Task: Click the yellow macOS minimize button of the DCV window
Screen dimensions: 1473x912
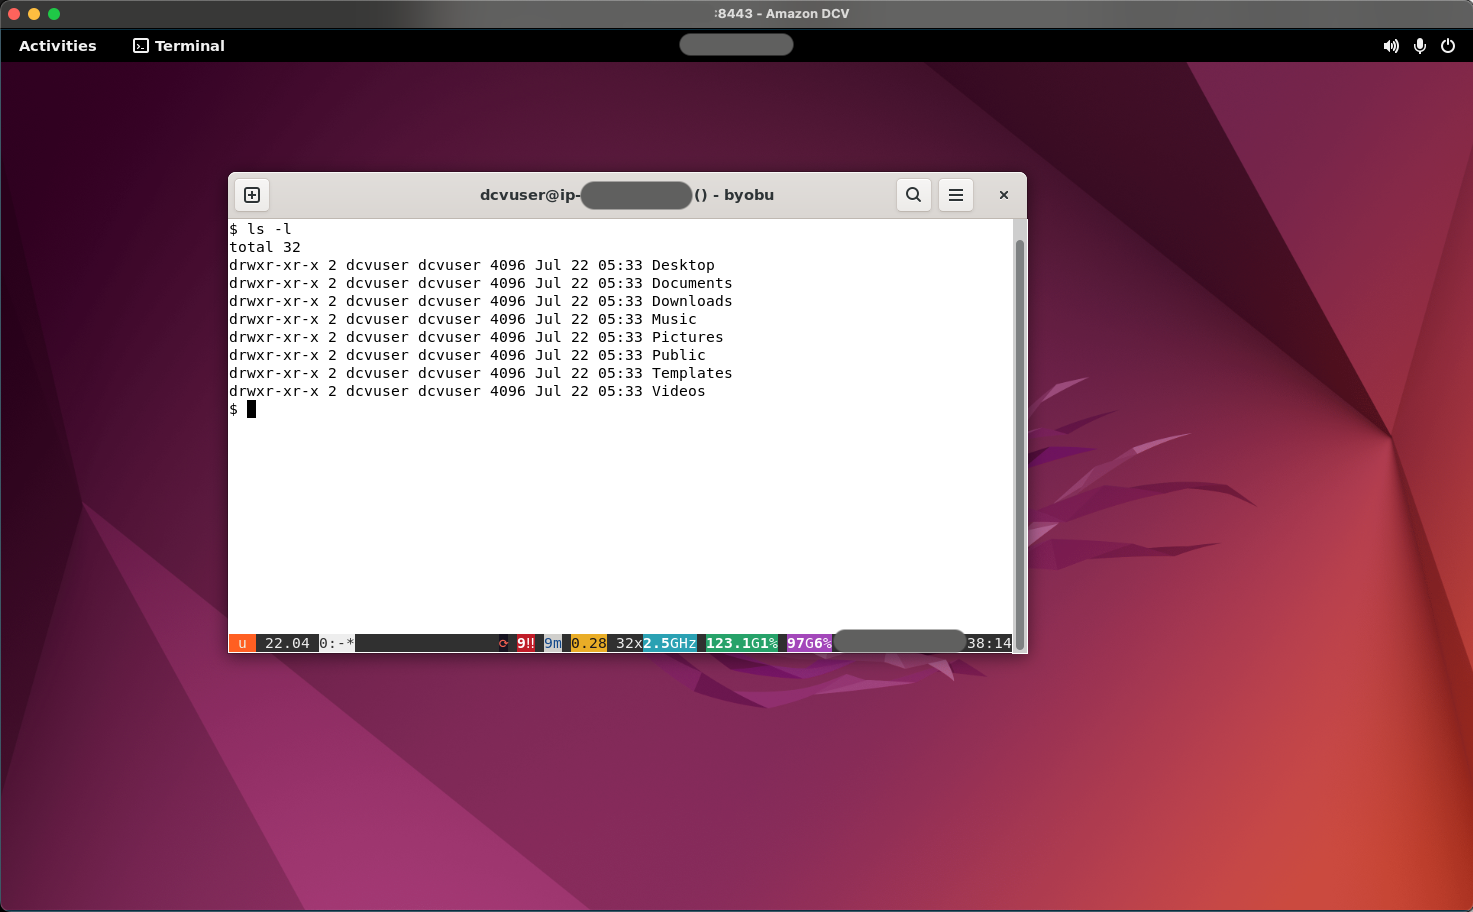Action: tap(34, 14)
